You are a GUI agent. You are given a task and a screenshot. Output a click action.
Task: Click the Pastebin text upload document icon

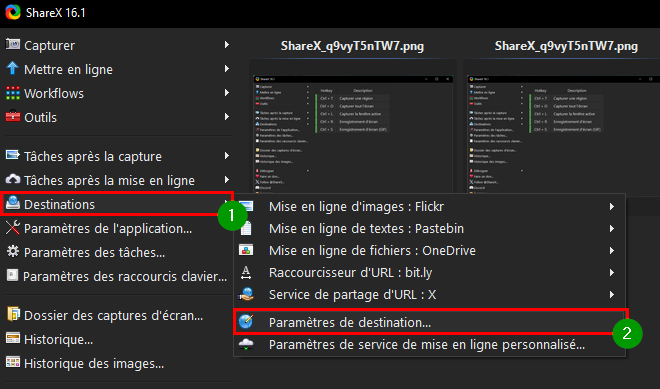246,228
